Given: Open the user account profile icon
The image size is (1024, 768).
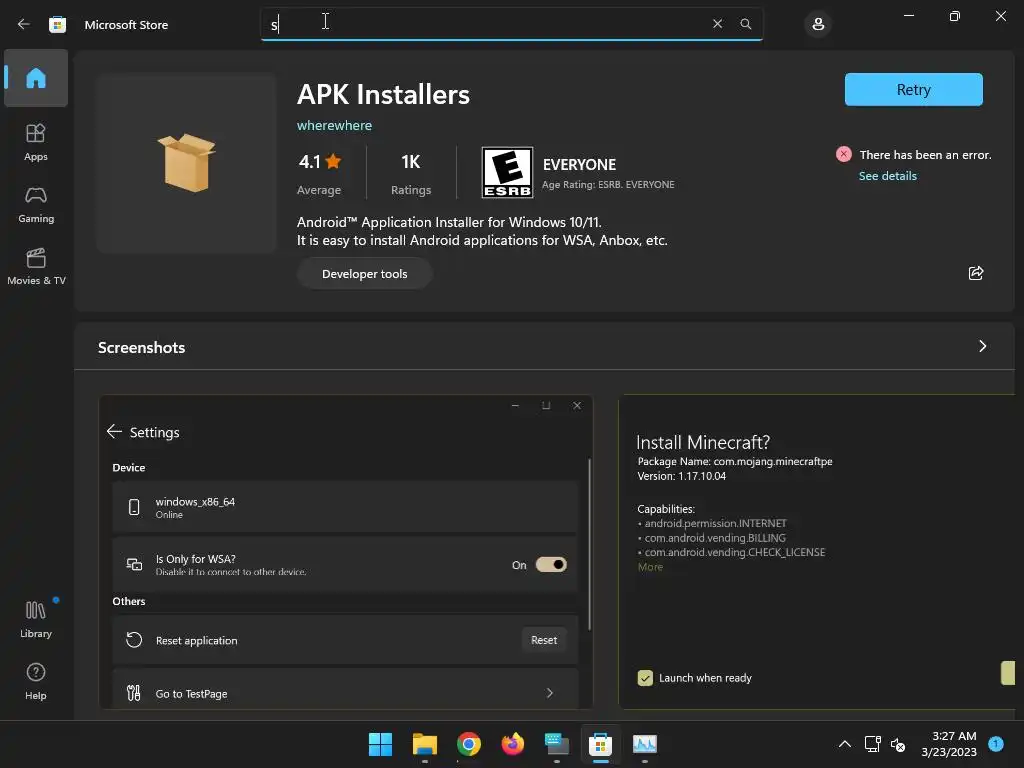Looking at the screenshot, I should [818, 24].
